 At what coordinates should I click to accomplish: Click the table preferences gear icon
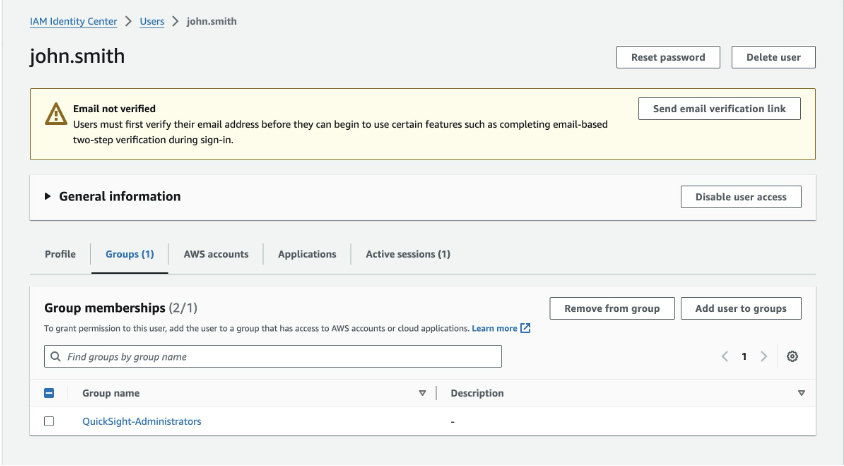pyautogui.click(x=793, y=357)
